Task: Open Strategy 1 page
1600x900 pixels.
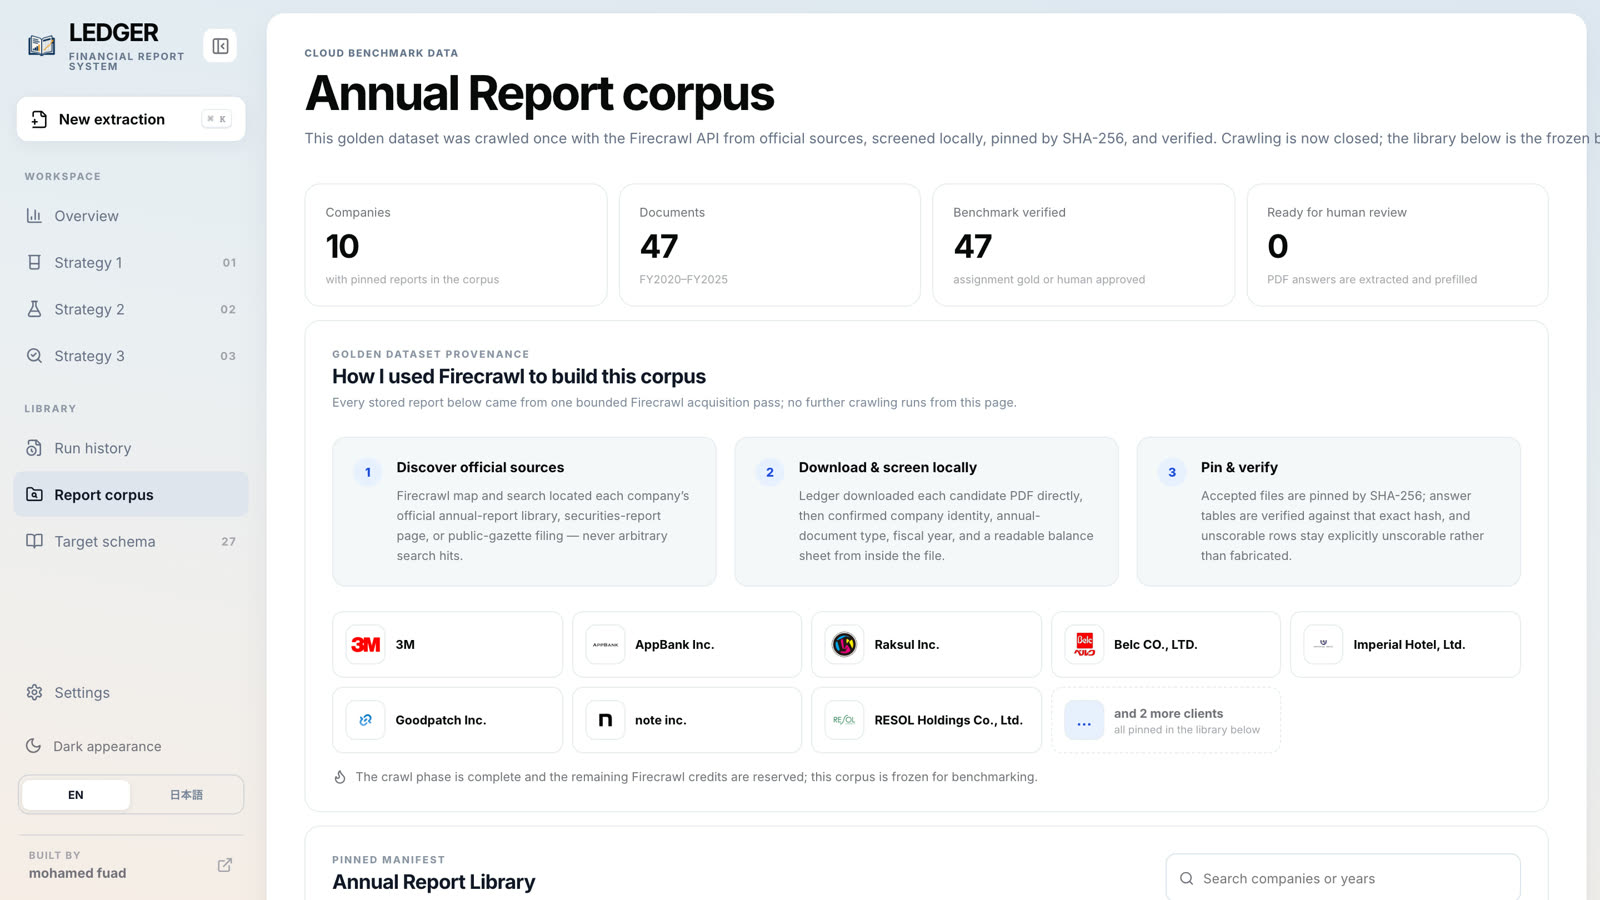Action: click(131, 263)
